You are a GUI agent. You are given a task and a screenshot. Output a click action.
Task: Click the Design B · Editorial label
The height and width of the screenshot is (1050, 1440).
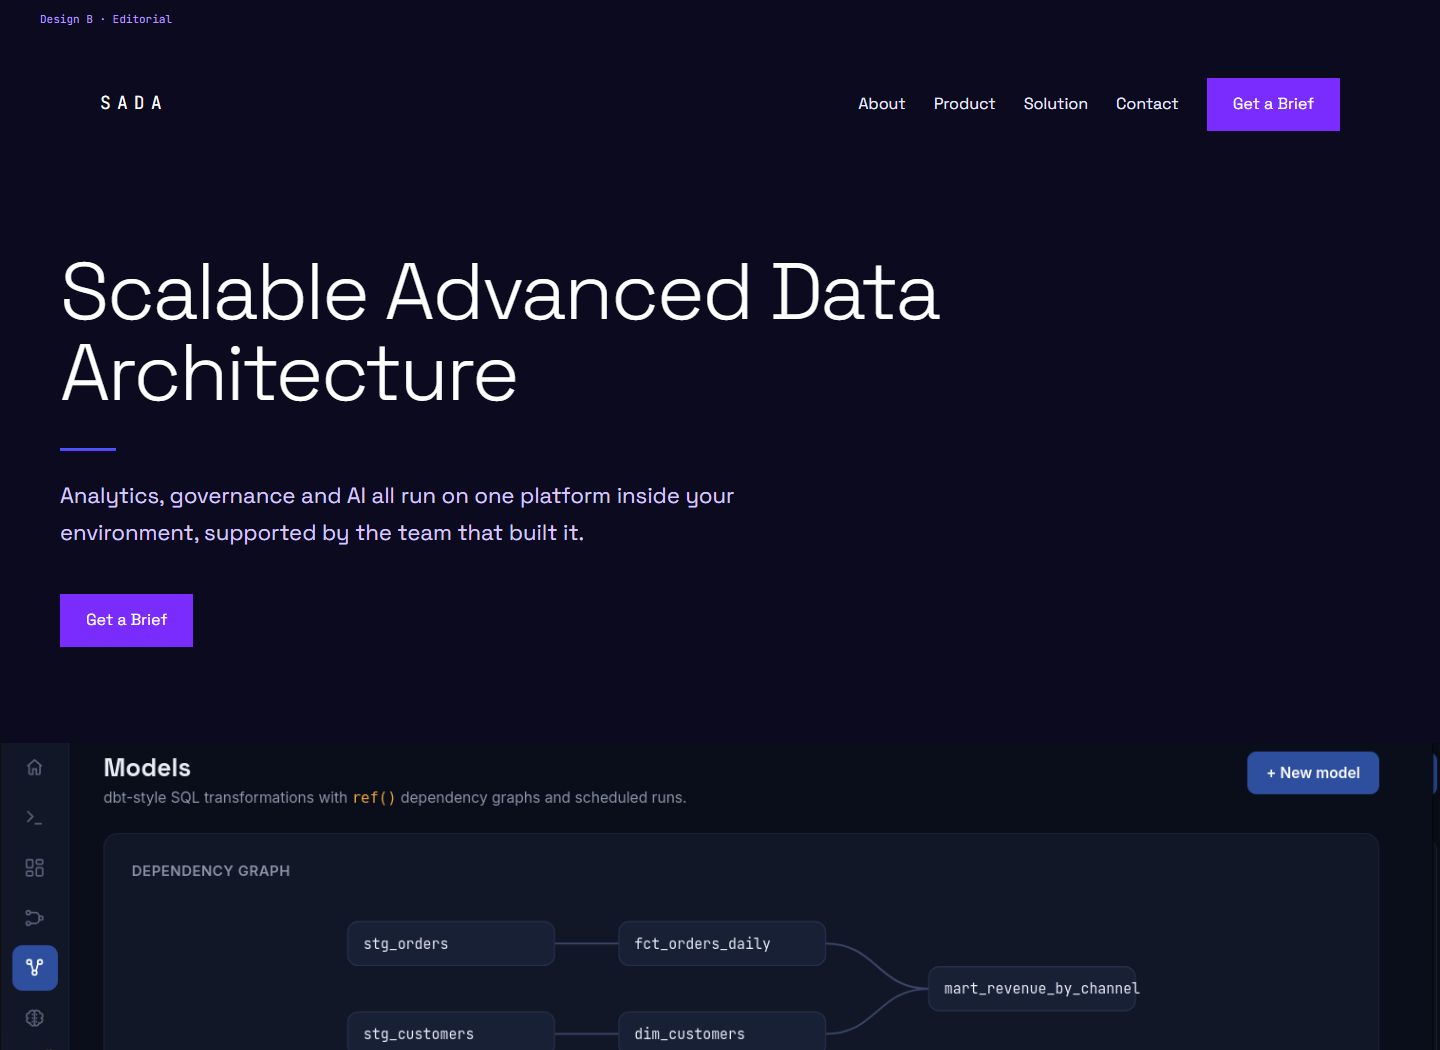pos(106,19)
